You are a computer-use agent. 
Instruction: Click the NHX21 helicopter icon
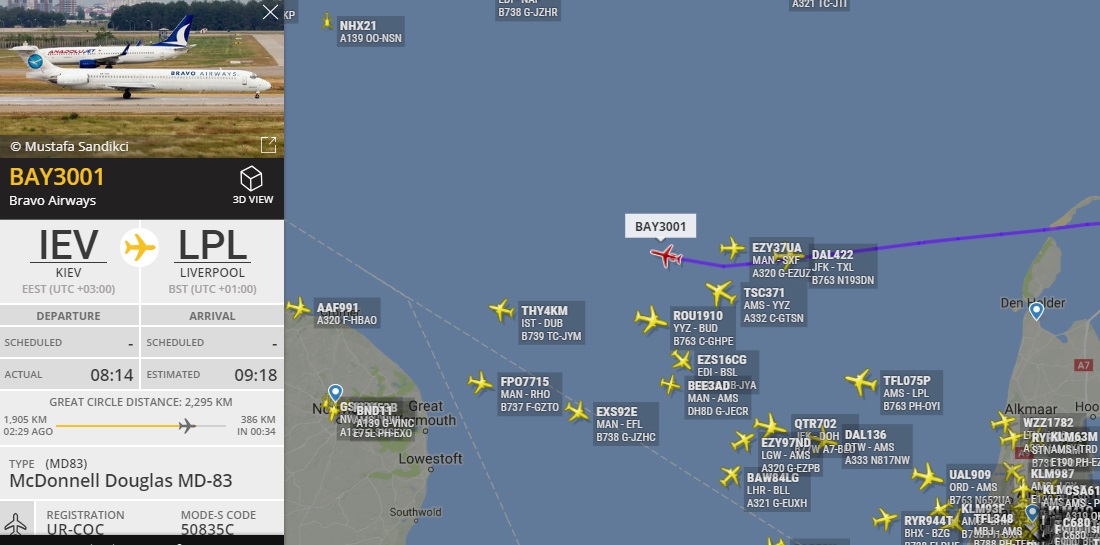[328, 21]
